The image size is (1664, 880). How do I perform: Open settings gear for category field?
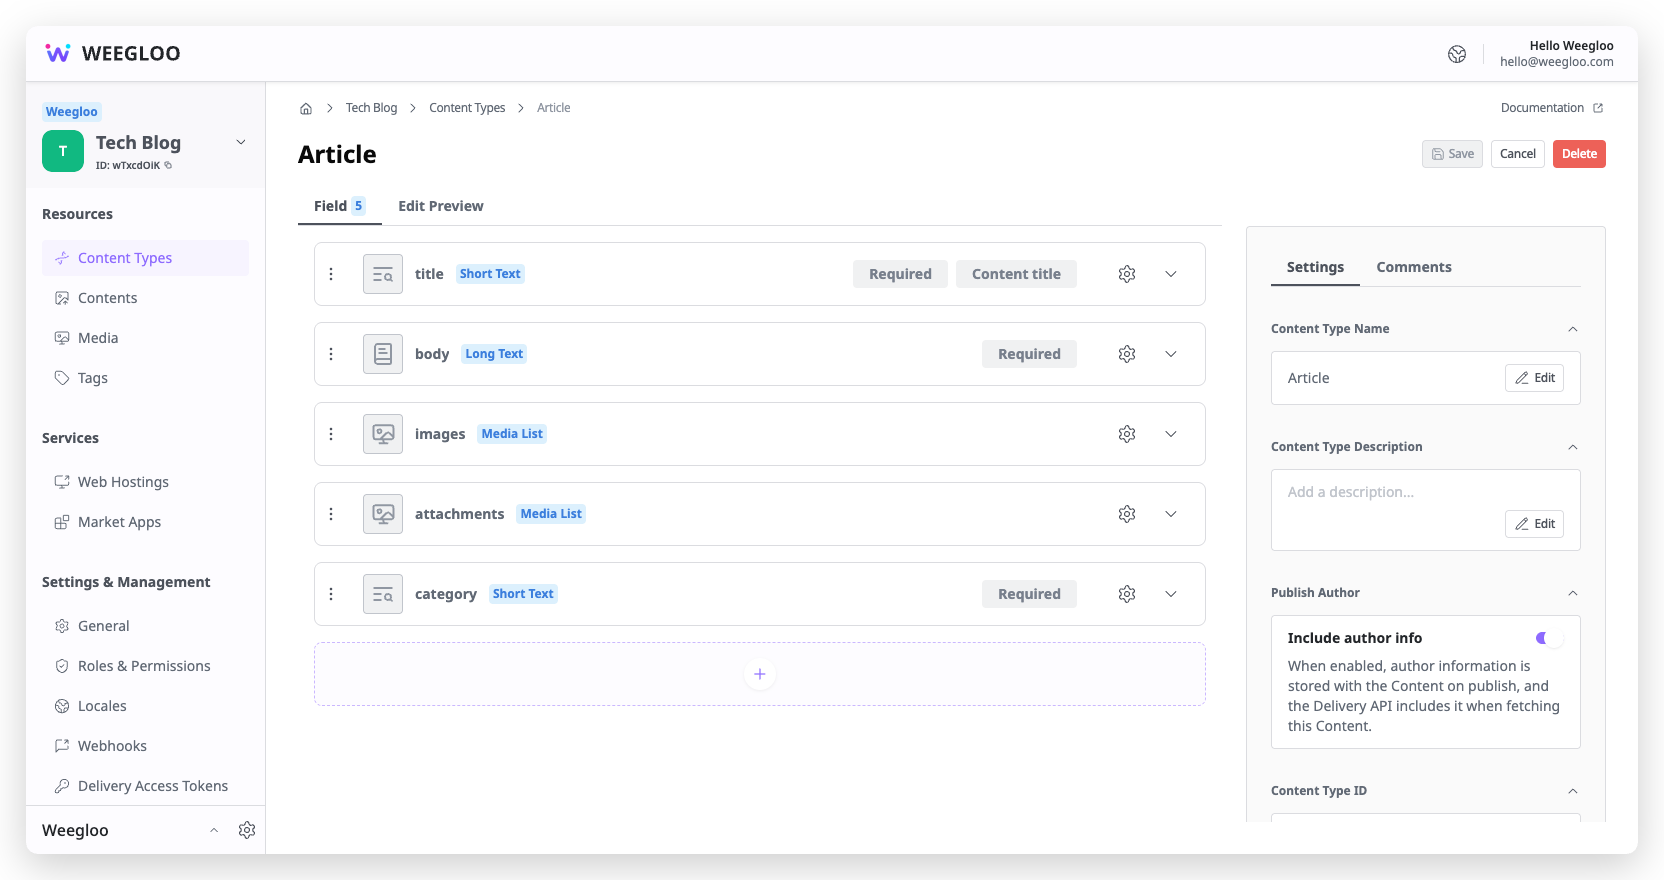1127,594
